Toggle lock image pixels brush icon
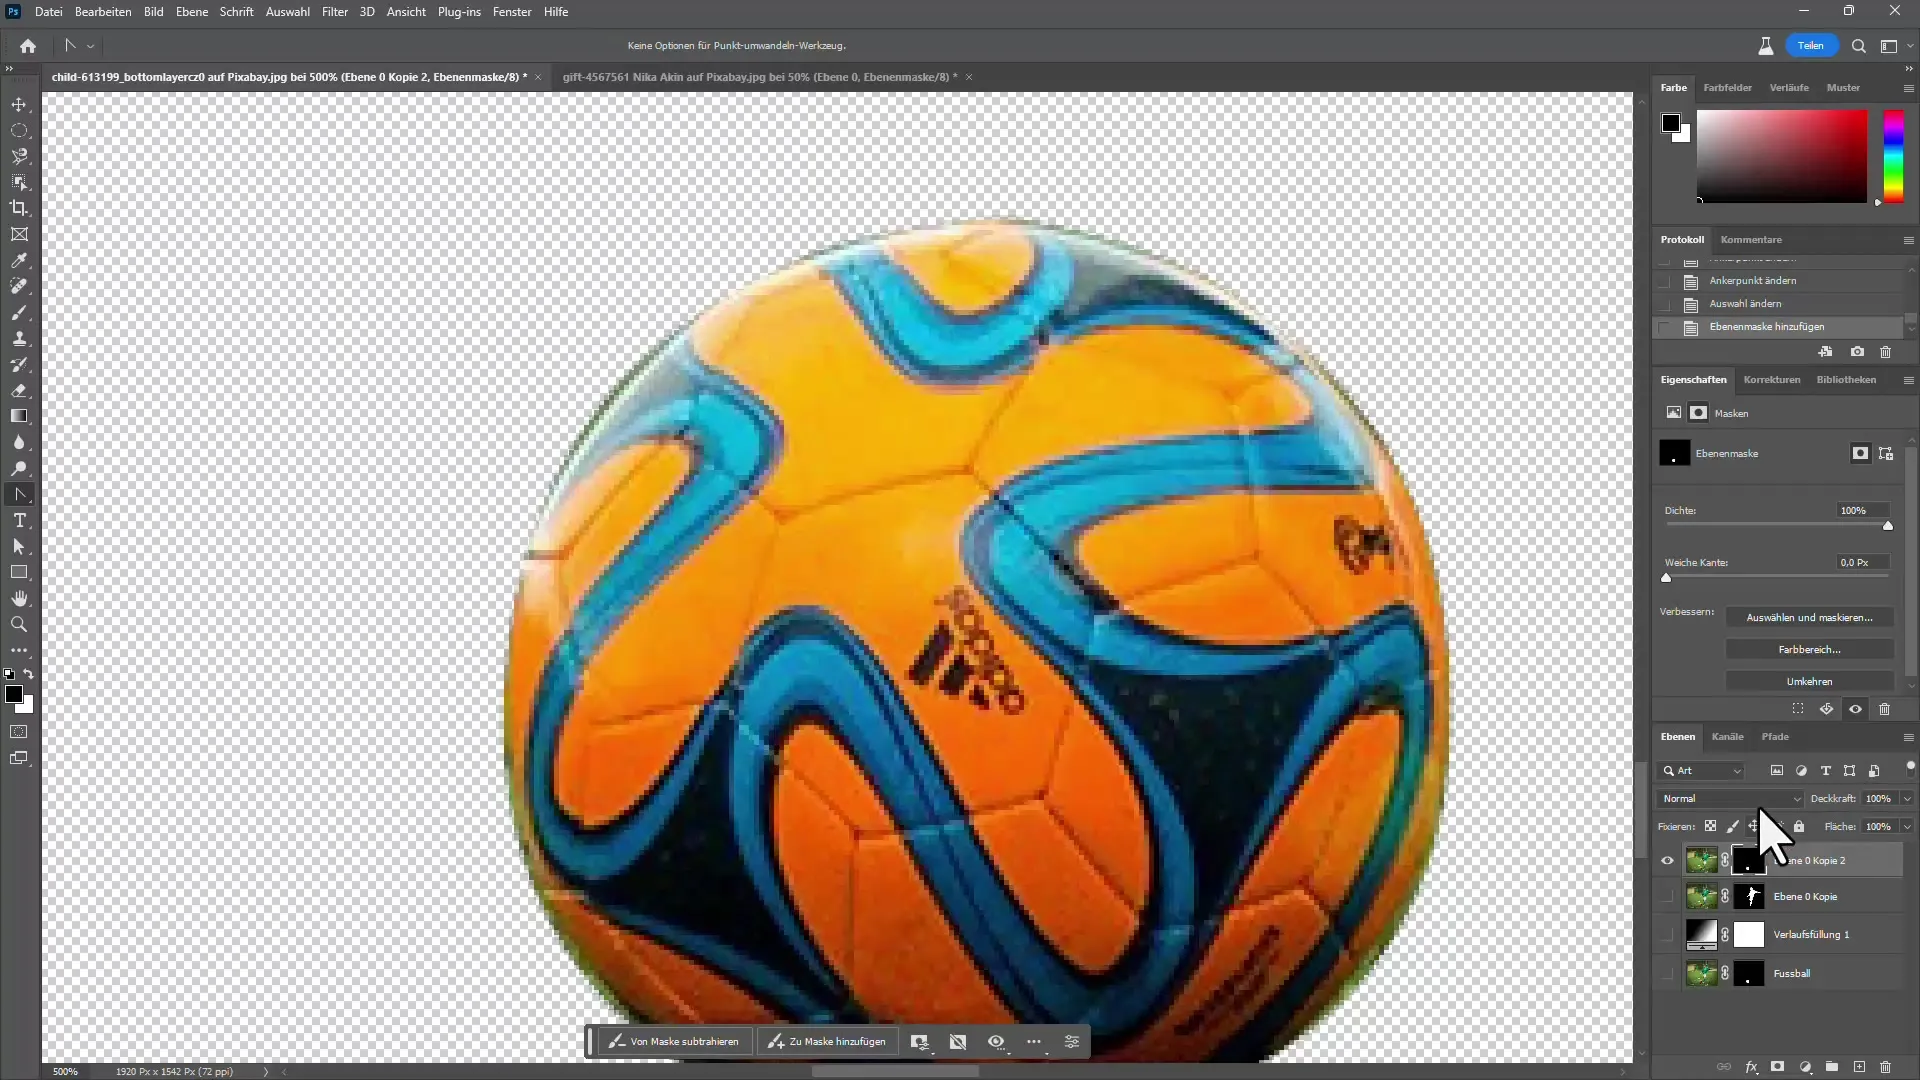1920x1080 pixels. [1732, 827]
